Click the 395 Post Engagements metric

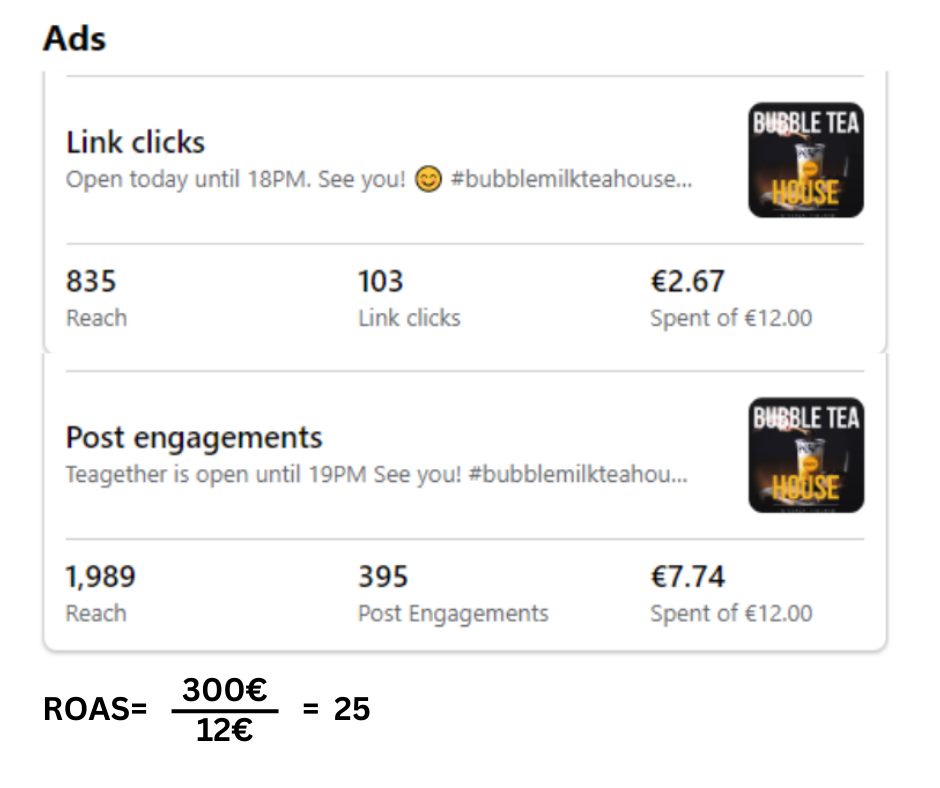[383, 577]
